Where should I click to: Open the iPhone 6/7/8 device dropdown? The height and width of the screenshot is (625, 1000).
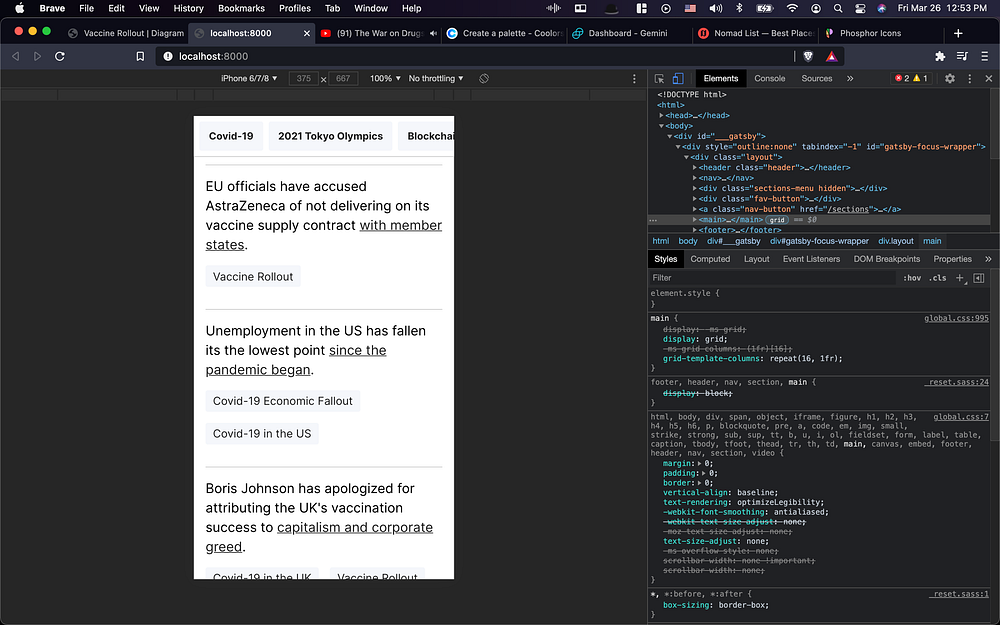coord(249,78)
